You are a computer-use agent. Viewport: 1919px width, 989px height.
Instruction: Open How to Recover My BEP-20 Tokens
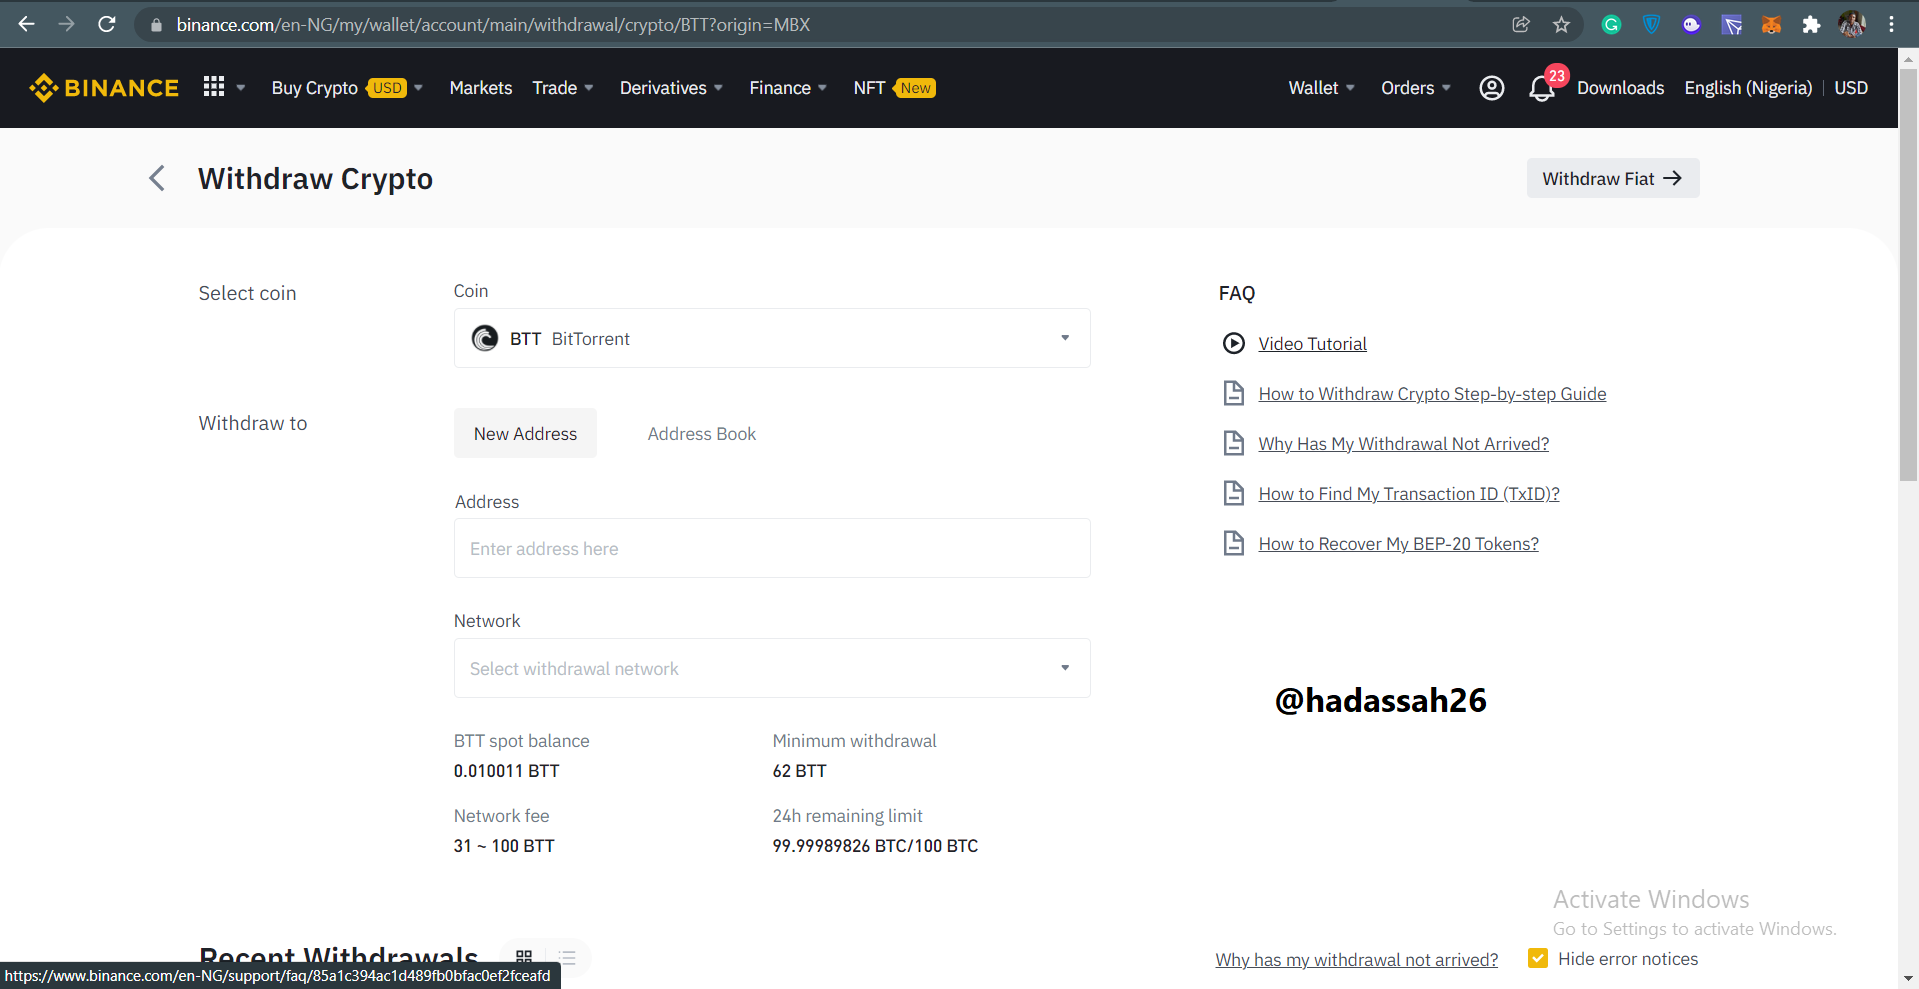pos(1398,543)
